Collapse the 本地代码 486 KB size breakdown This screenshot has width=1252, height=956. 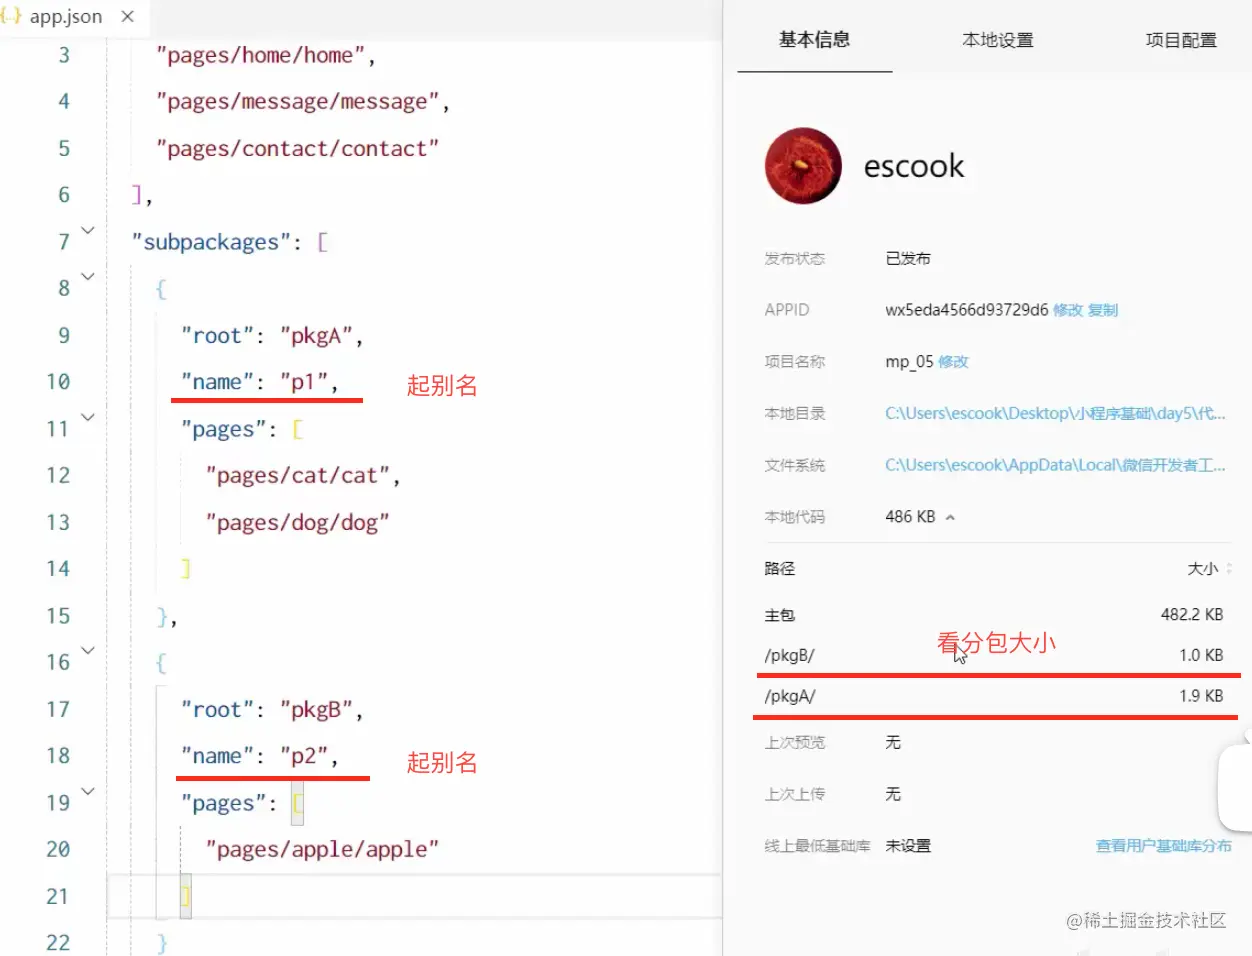click(950, 517)
